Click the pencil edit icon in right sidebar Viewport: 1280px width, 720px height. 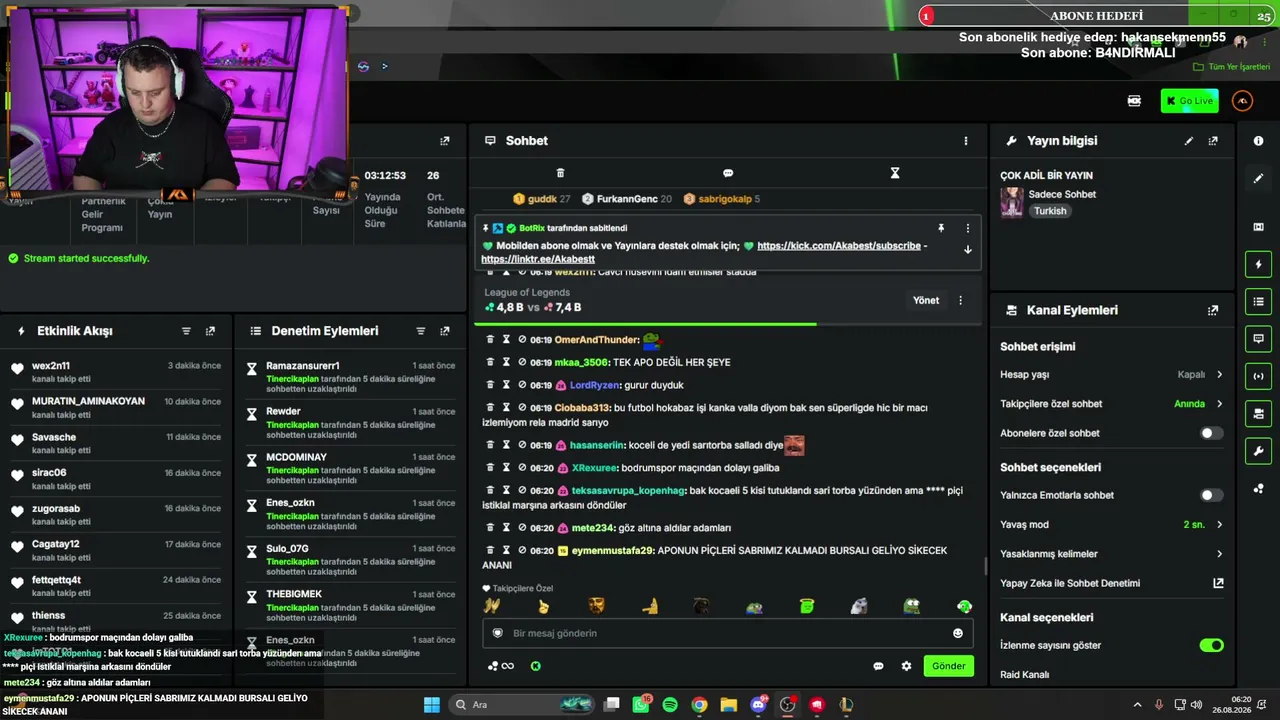[1258, 178]
